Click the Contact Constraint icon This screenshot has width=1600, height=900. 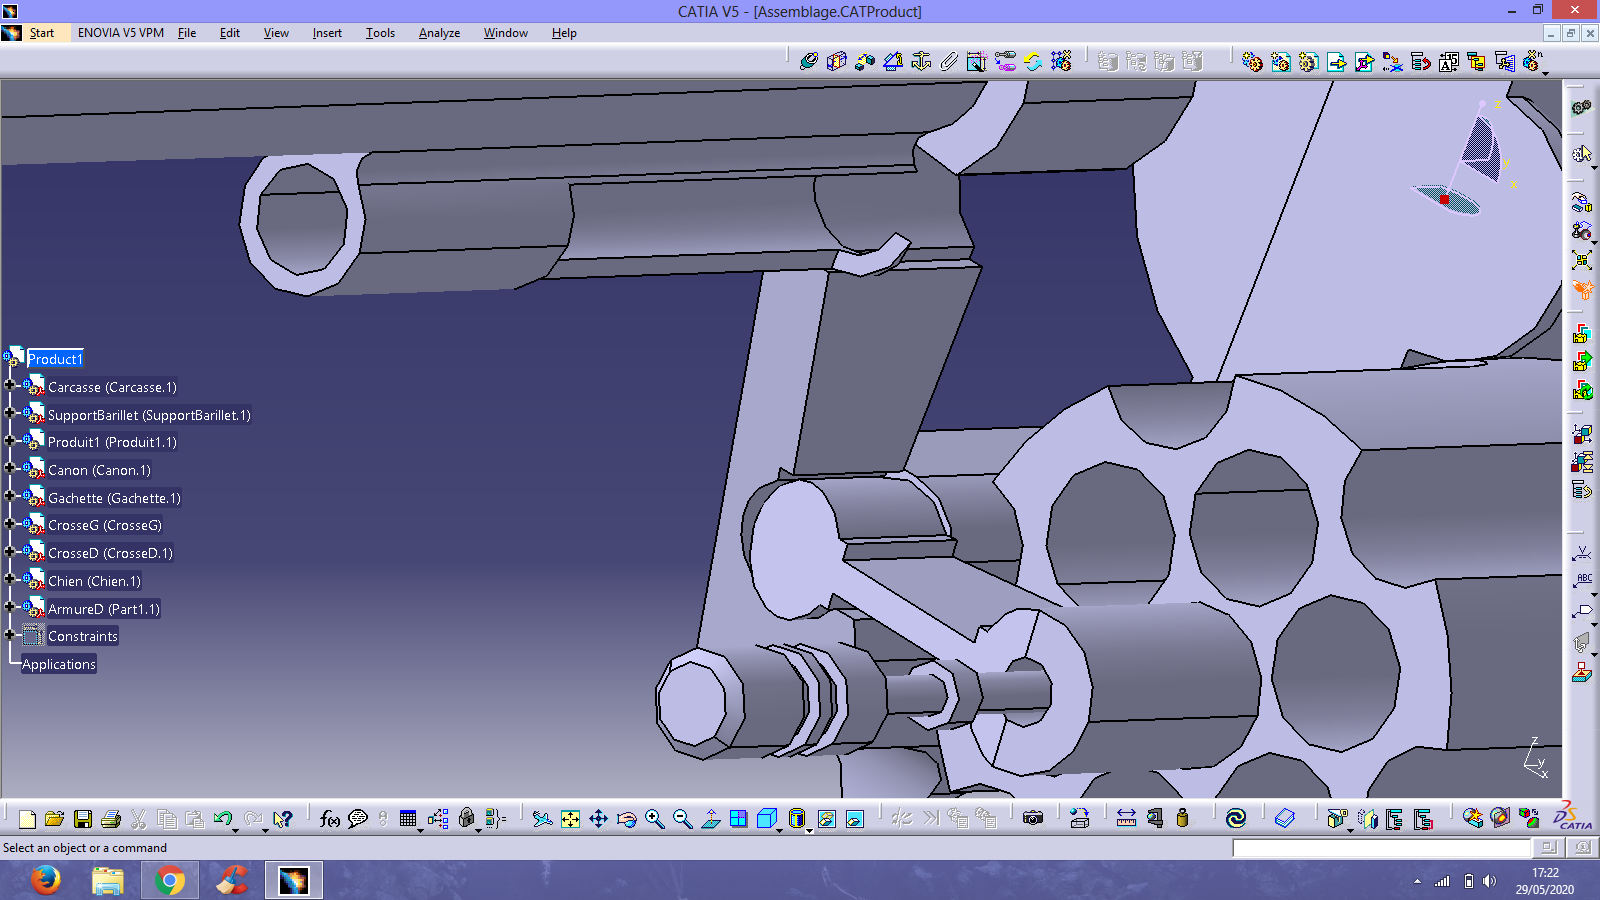[x=837, y=61]
